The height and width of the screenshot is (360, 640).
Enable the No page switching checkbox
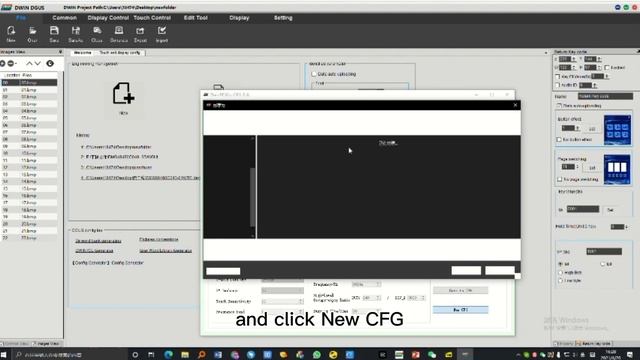tap(560, 179)
